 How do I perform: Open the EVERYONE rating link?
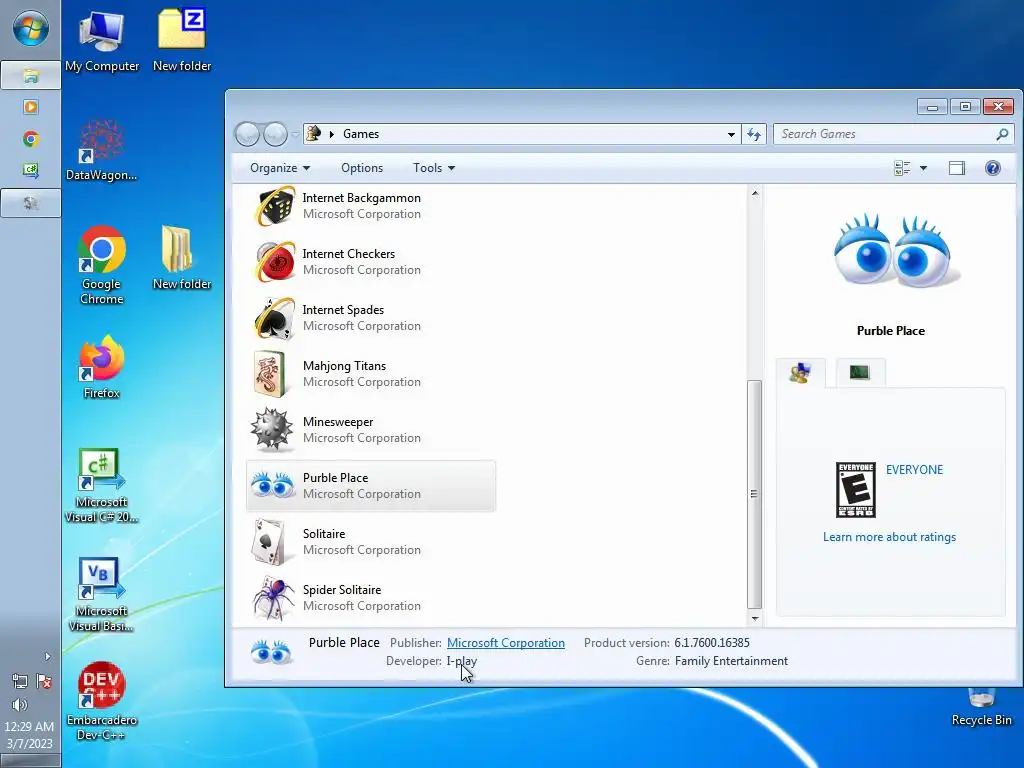click(x=914, y=470)
